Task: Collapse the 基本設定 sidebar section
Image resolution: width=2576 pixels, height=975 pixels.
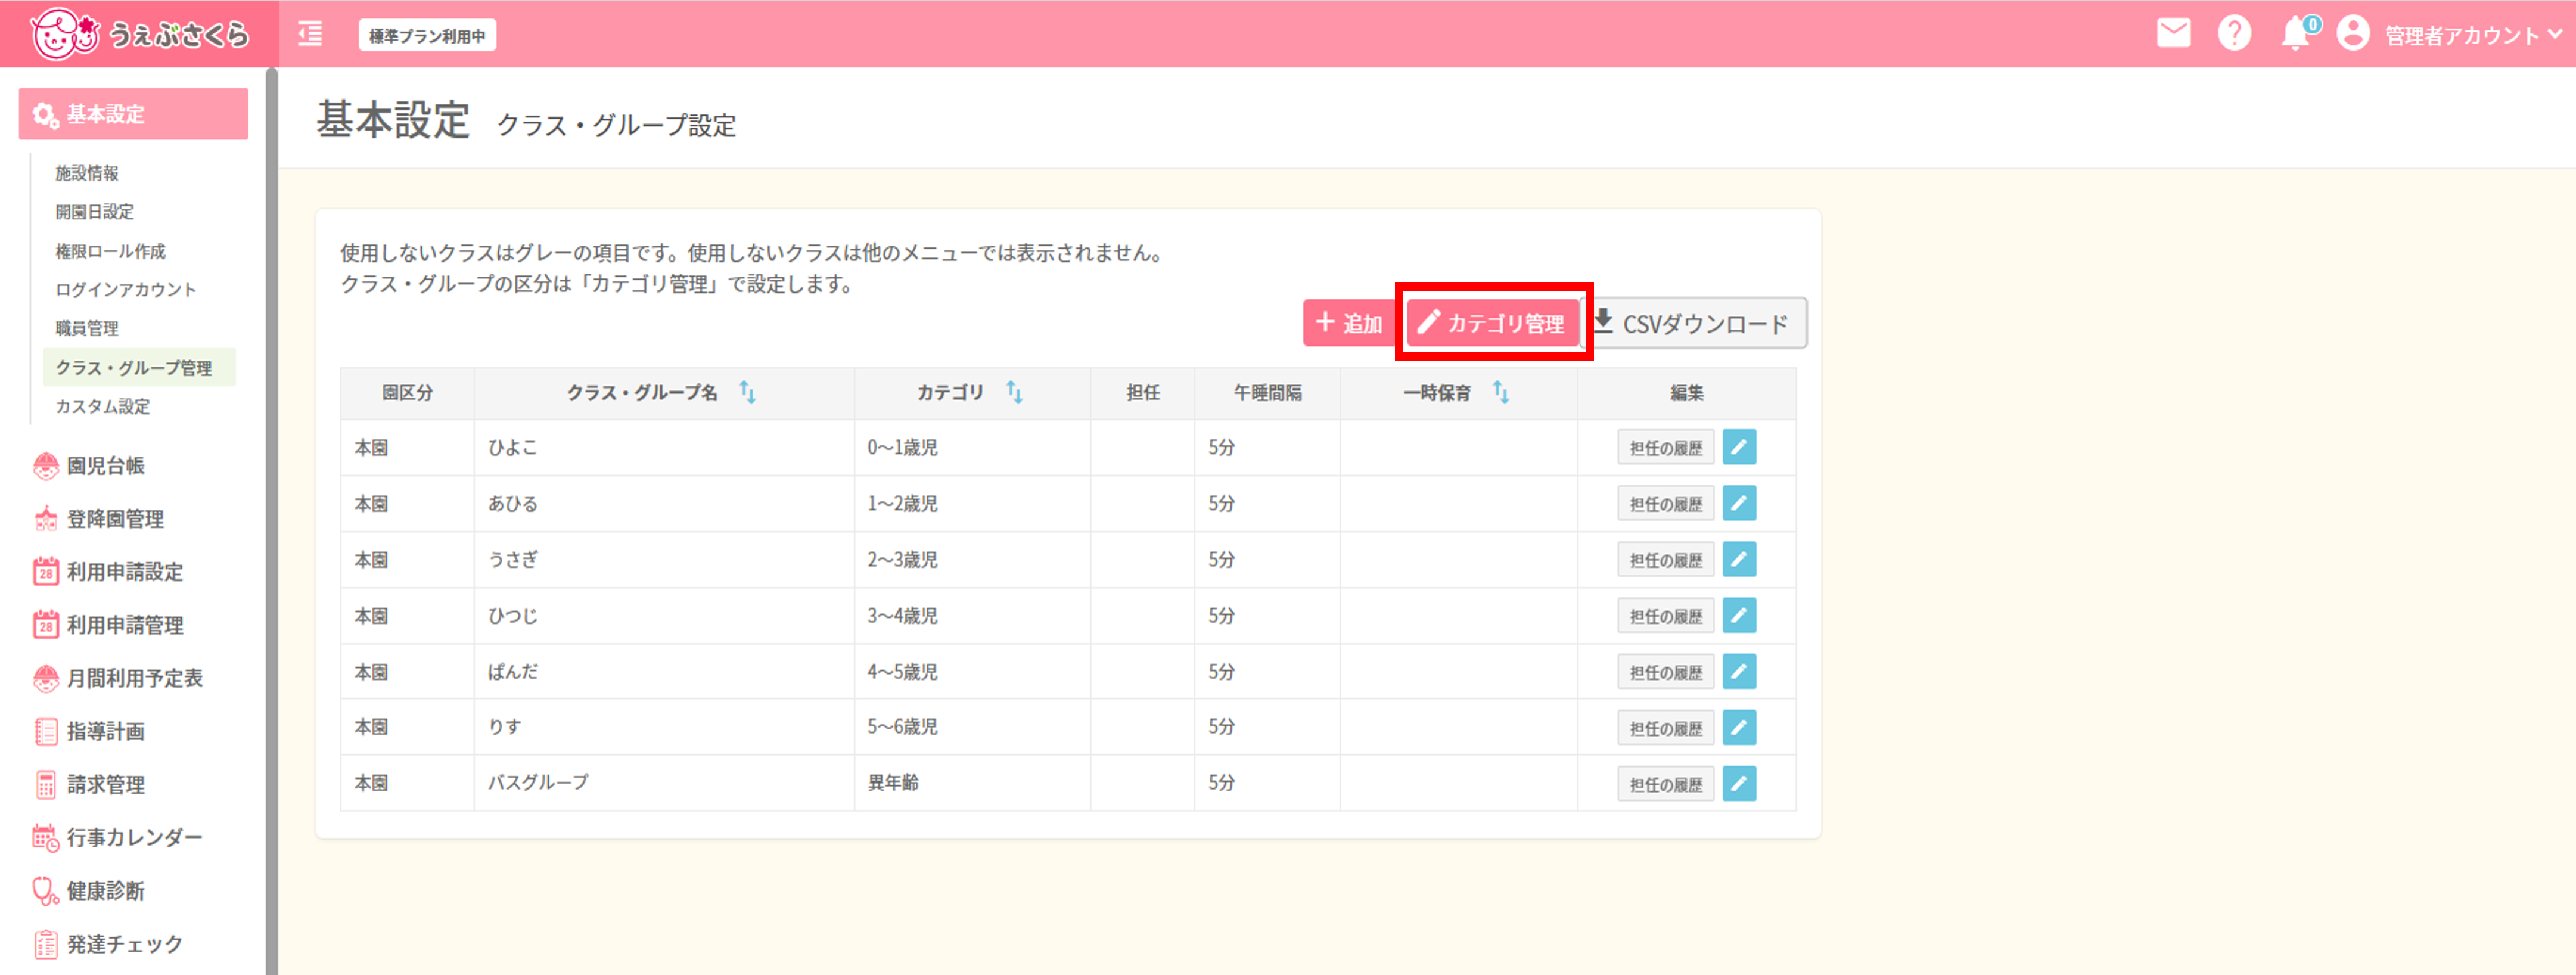Action: point(133,114)
